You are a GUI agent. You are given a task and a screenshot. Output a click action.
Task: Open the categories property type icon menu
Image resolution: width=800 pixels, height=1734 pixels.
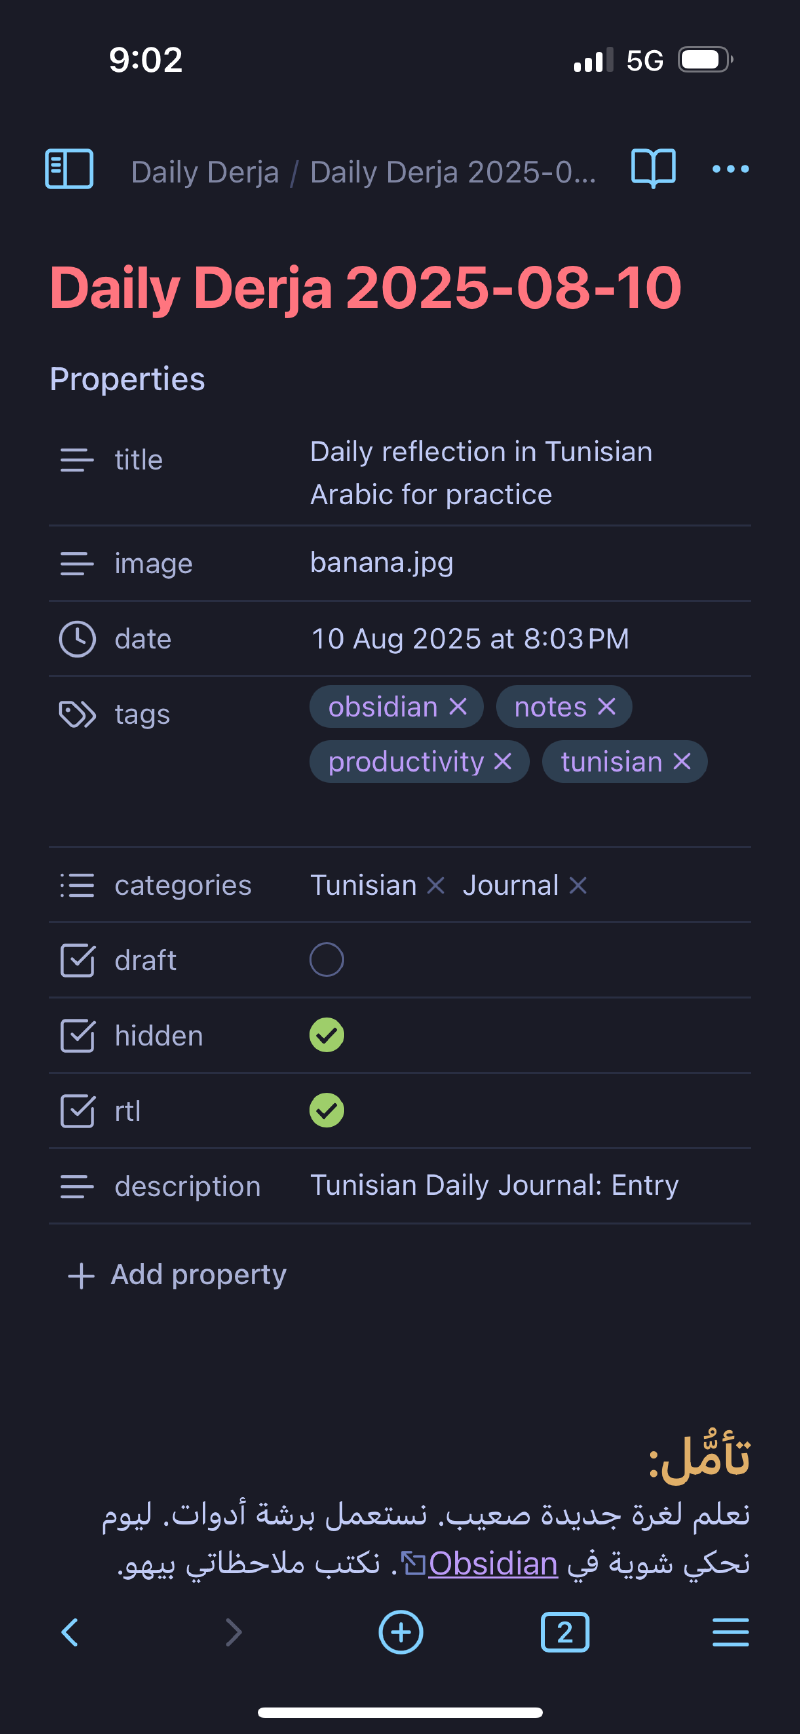(77, 885)
